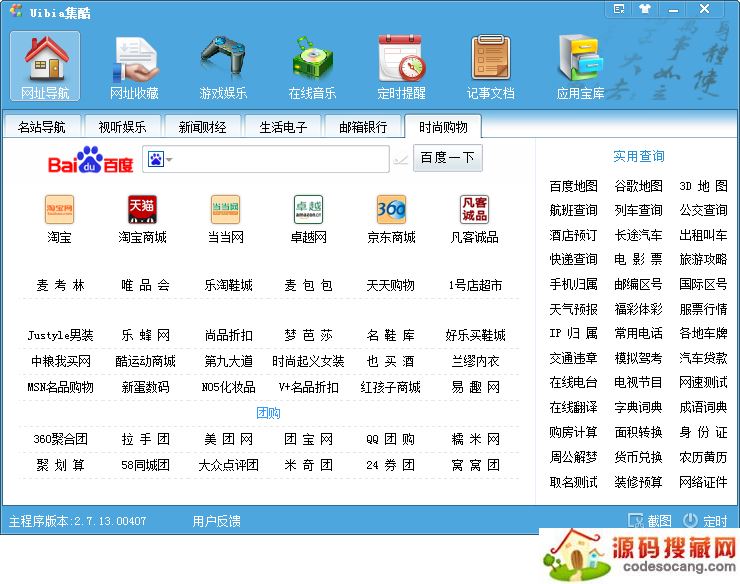This screenshot has width=740, height=584.
Task: Open the 应用宝库 cabinet icon
Action: tap(580, 66)
